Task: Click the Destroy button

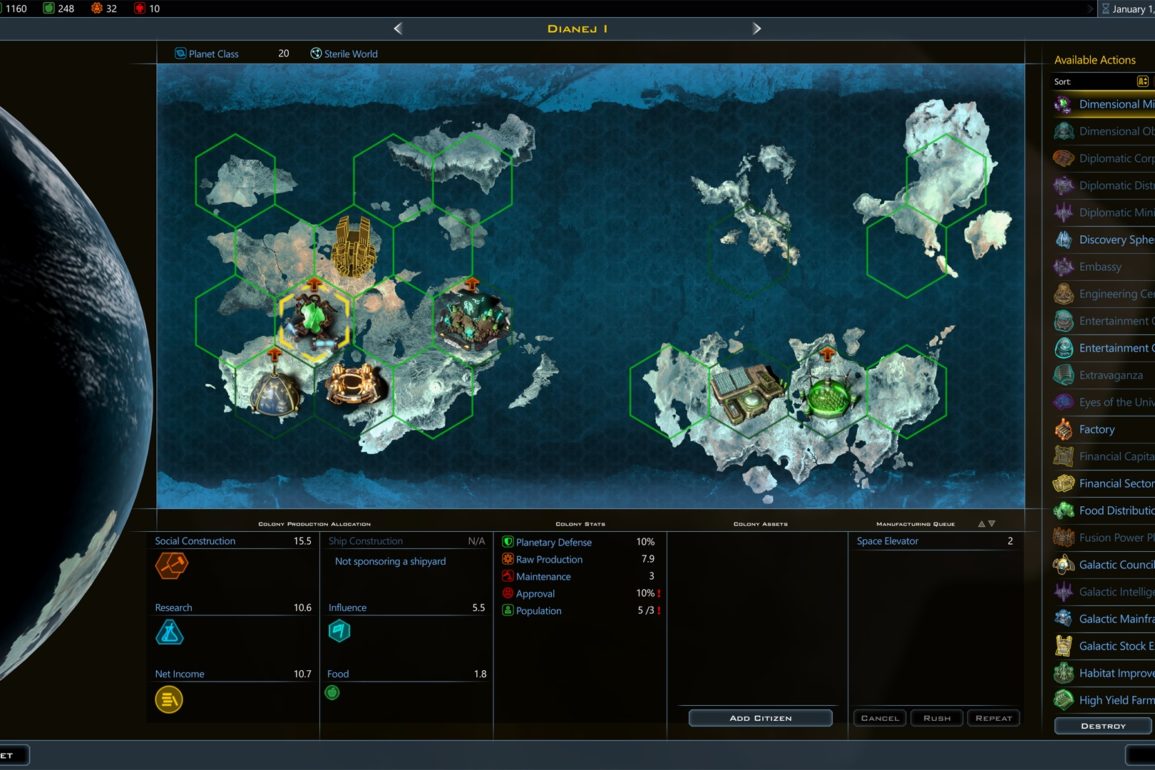Action: pyautogui.click(x=1103, y=726)
